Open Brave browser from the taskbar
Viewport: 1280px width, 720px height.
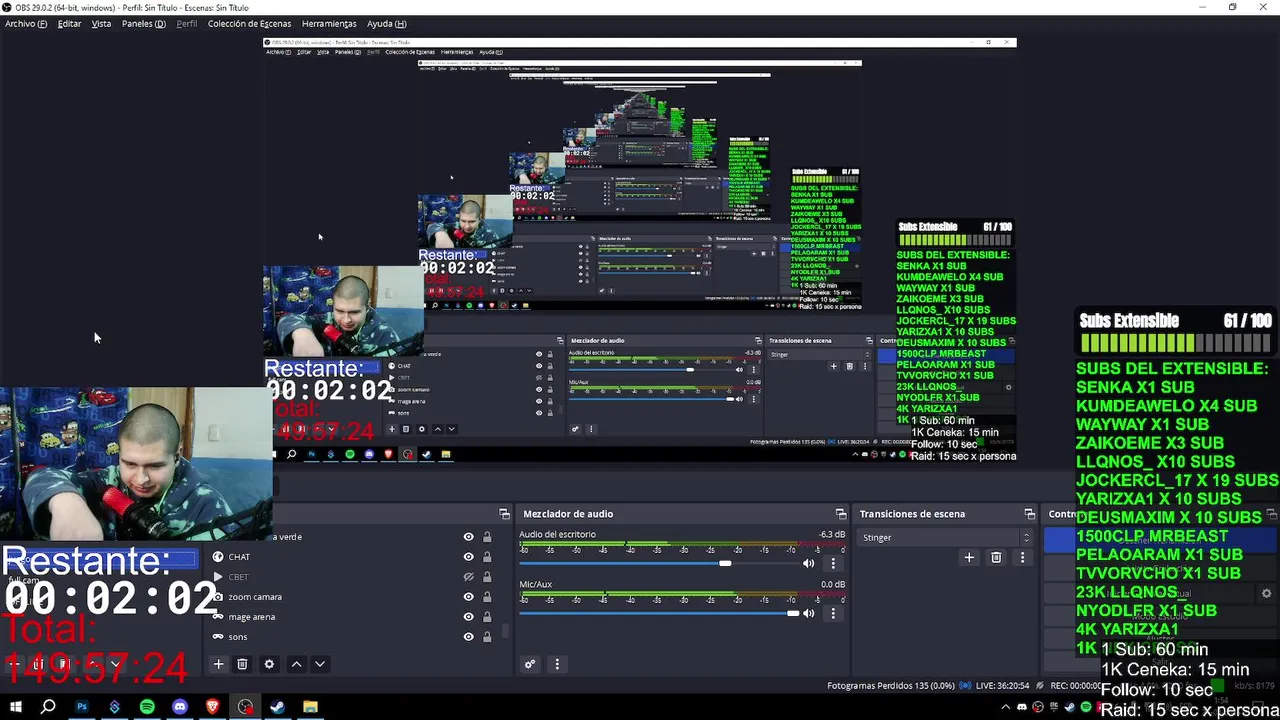point(212,707)
